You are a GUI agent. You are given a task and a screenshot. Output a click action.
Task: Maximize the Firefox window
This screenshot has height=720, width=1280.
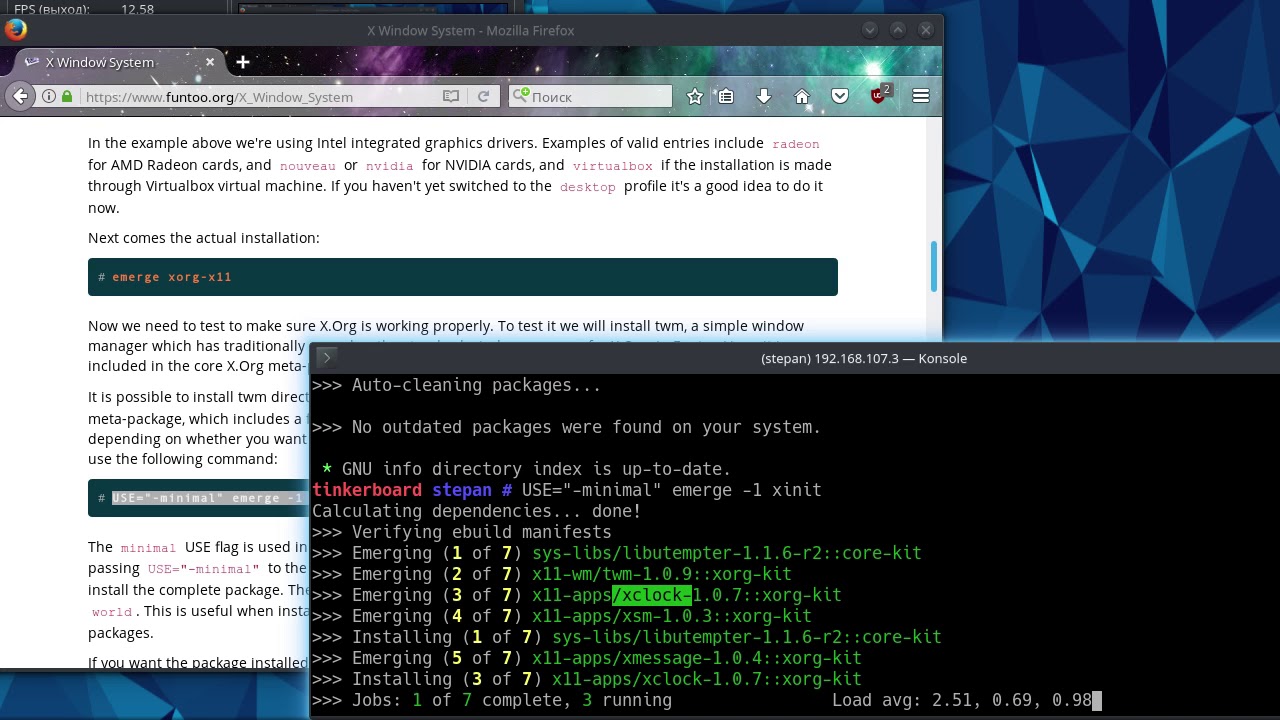[x=898, y=30]
